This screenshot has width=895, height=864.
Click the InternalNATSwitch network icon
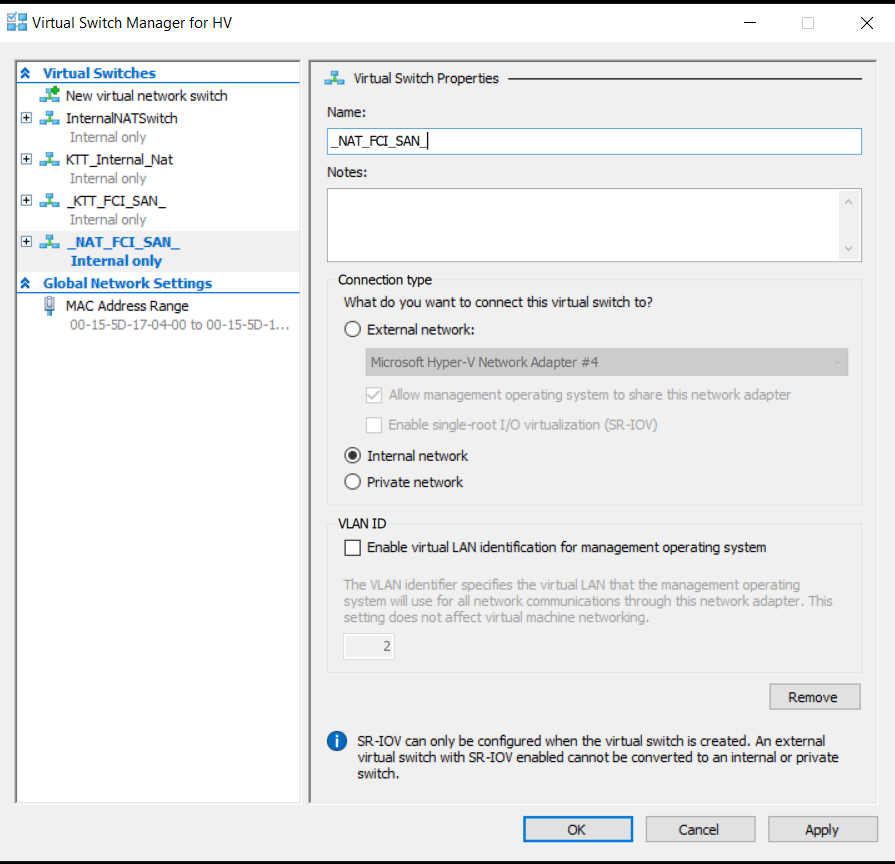pos(49,118)
